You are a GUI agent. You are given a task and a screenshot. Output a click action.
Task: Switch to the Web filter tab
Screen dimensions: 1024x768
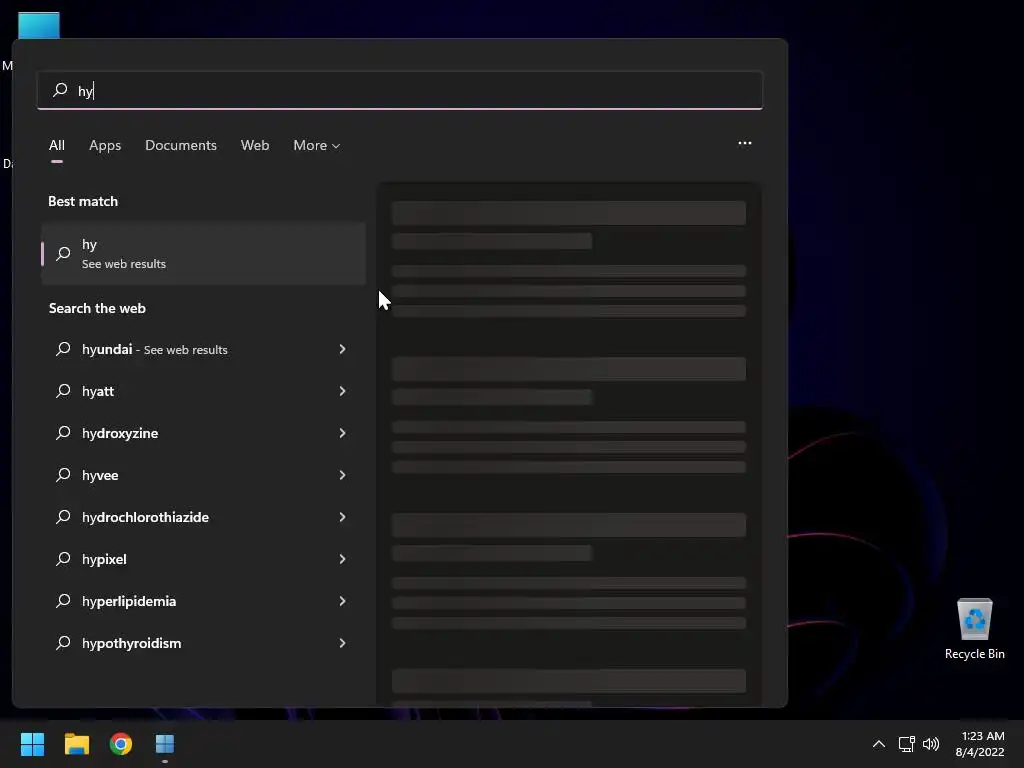(x=255, y=145)
